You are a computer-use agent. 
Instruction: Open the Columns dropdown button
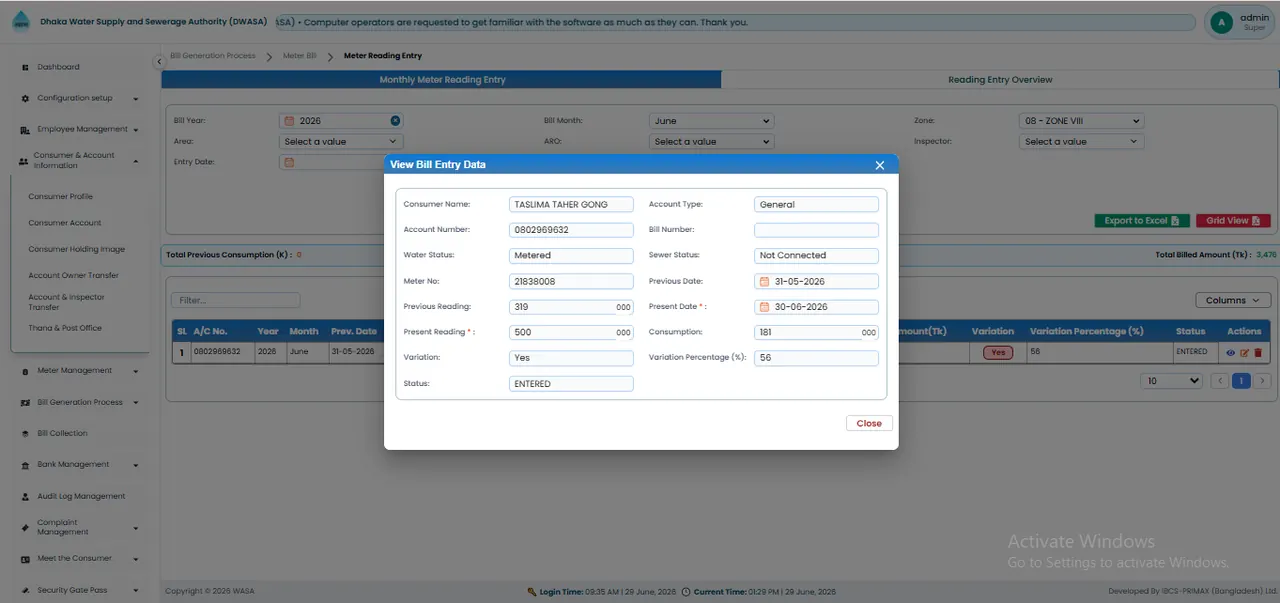1233,300
